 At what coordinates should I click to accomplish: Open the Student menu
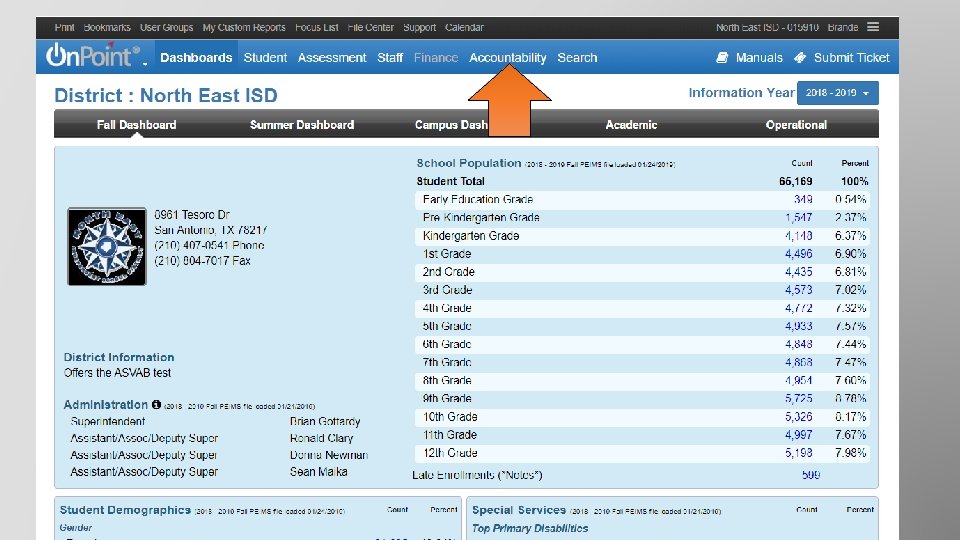click(265, 58)
